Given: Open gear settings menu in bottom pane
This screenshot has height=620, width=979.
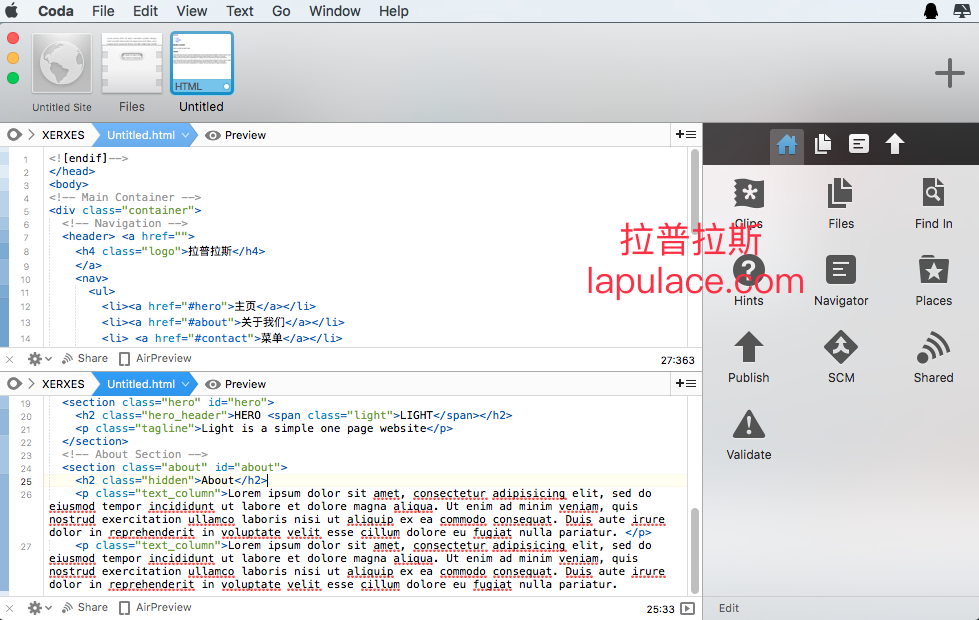Looking at the screenshot, I should [x=39, y=608].
